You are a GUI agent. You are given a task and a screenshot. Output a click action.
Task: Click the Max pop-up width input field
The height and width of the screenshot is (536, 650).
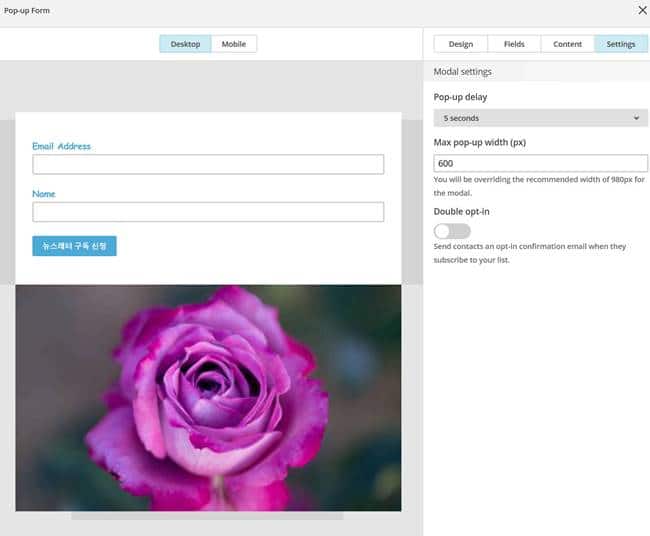click(540, 164)
